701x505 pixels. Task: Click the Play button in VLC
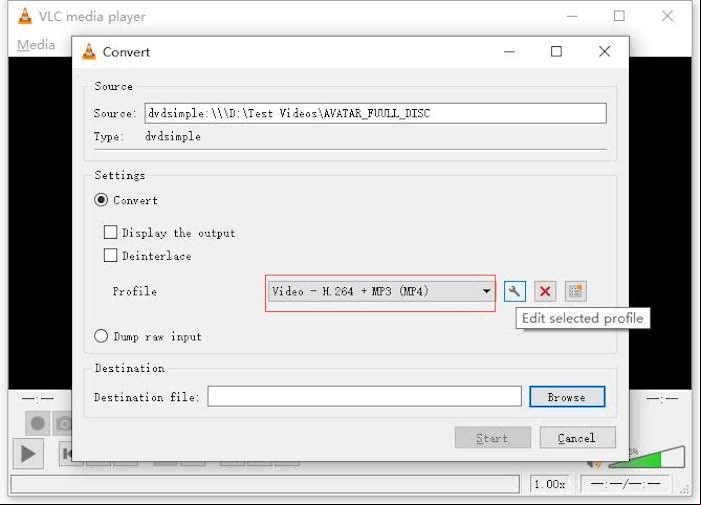(28, 454)
